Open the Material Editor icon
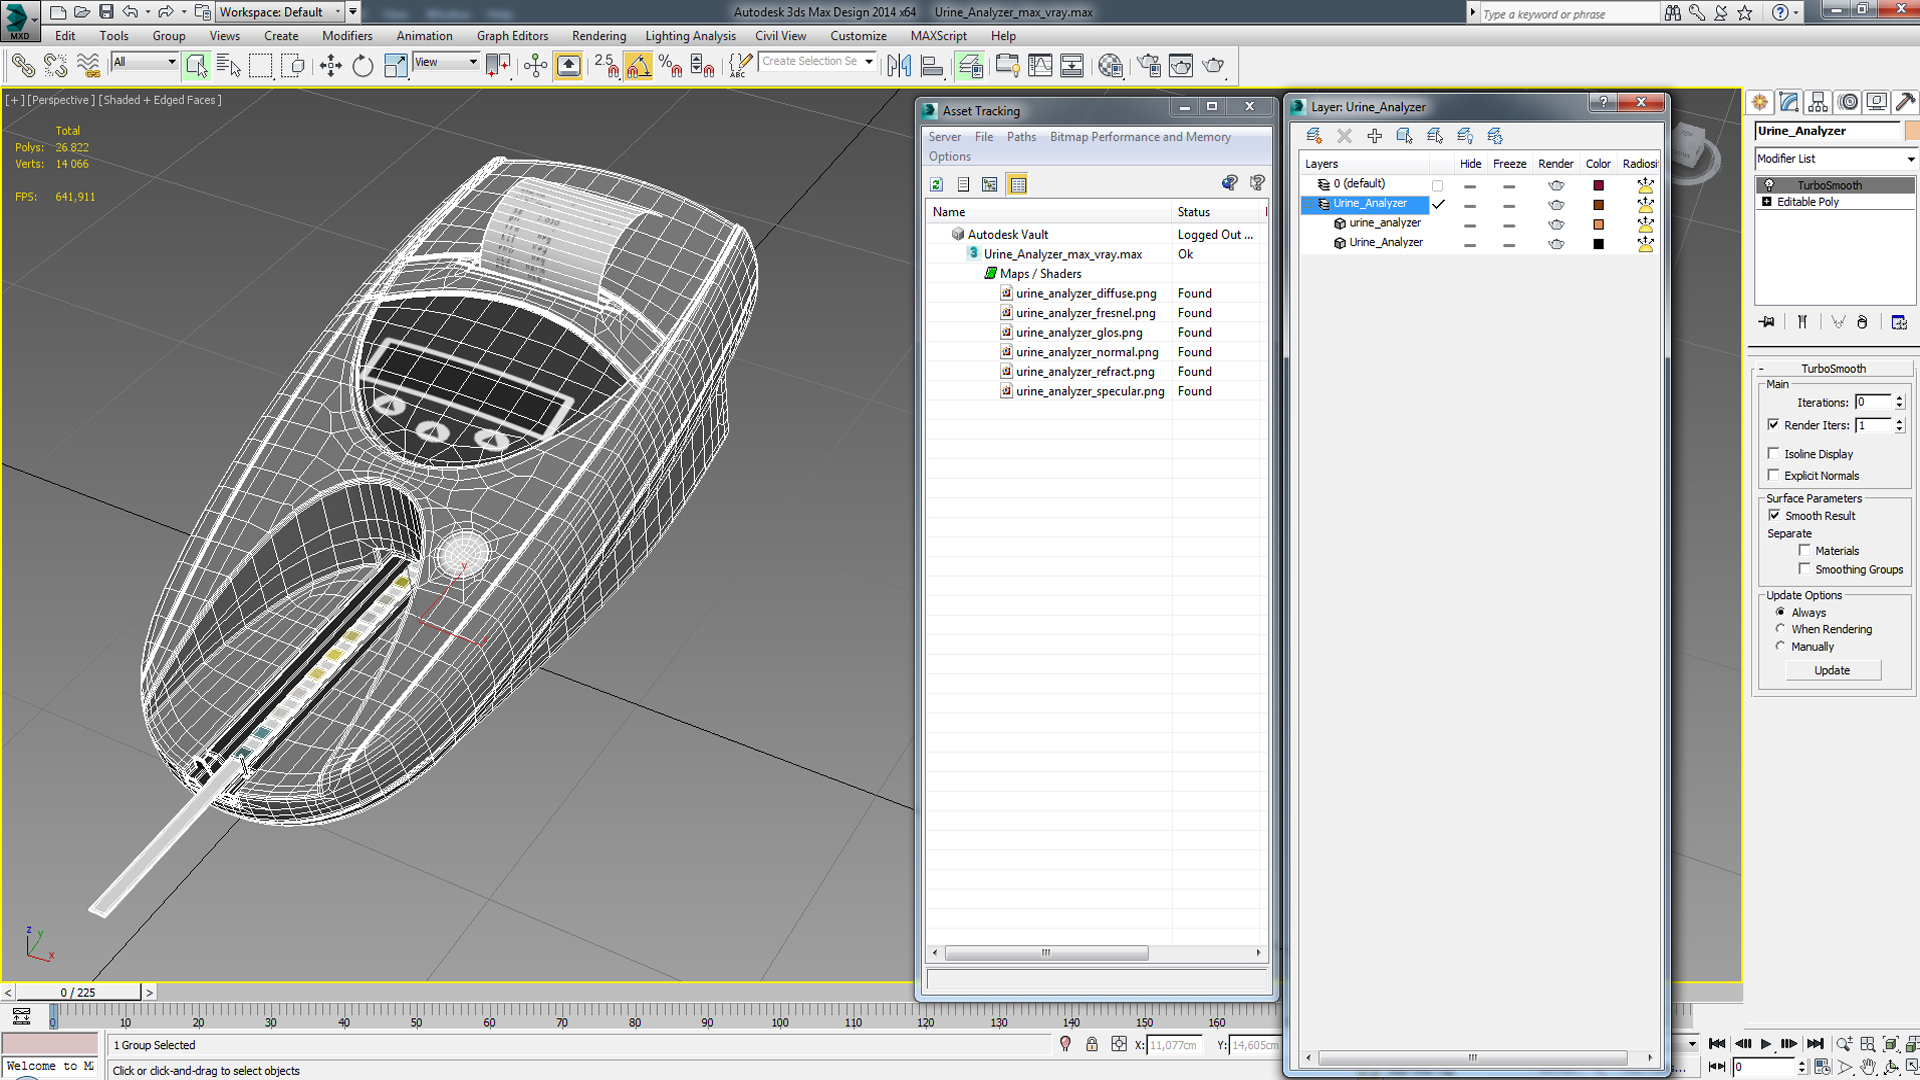1920x1080 pixels. coord(1110,66)
